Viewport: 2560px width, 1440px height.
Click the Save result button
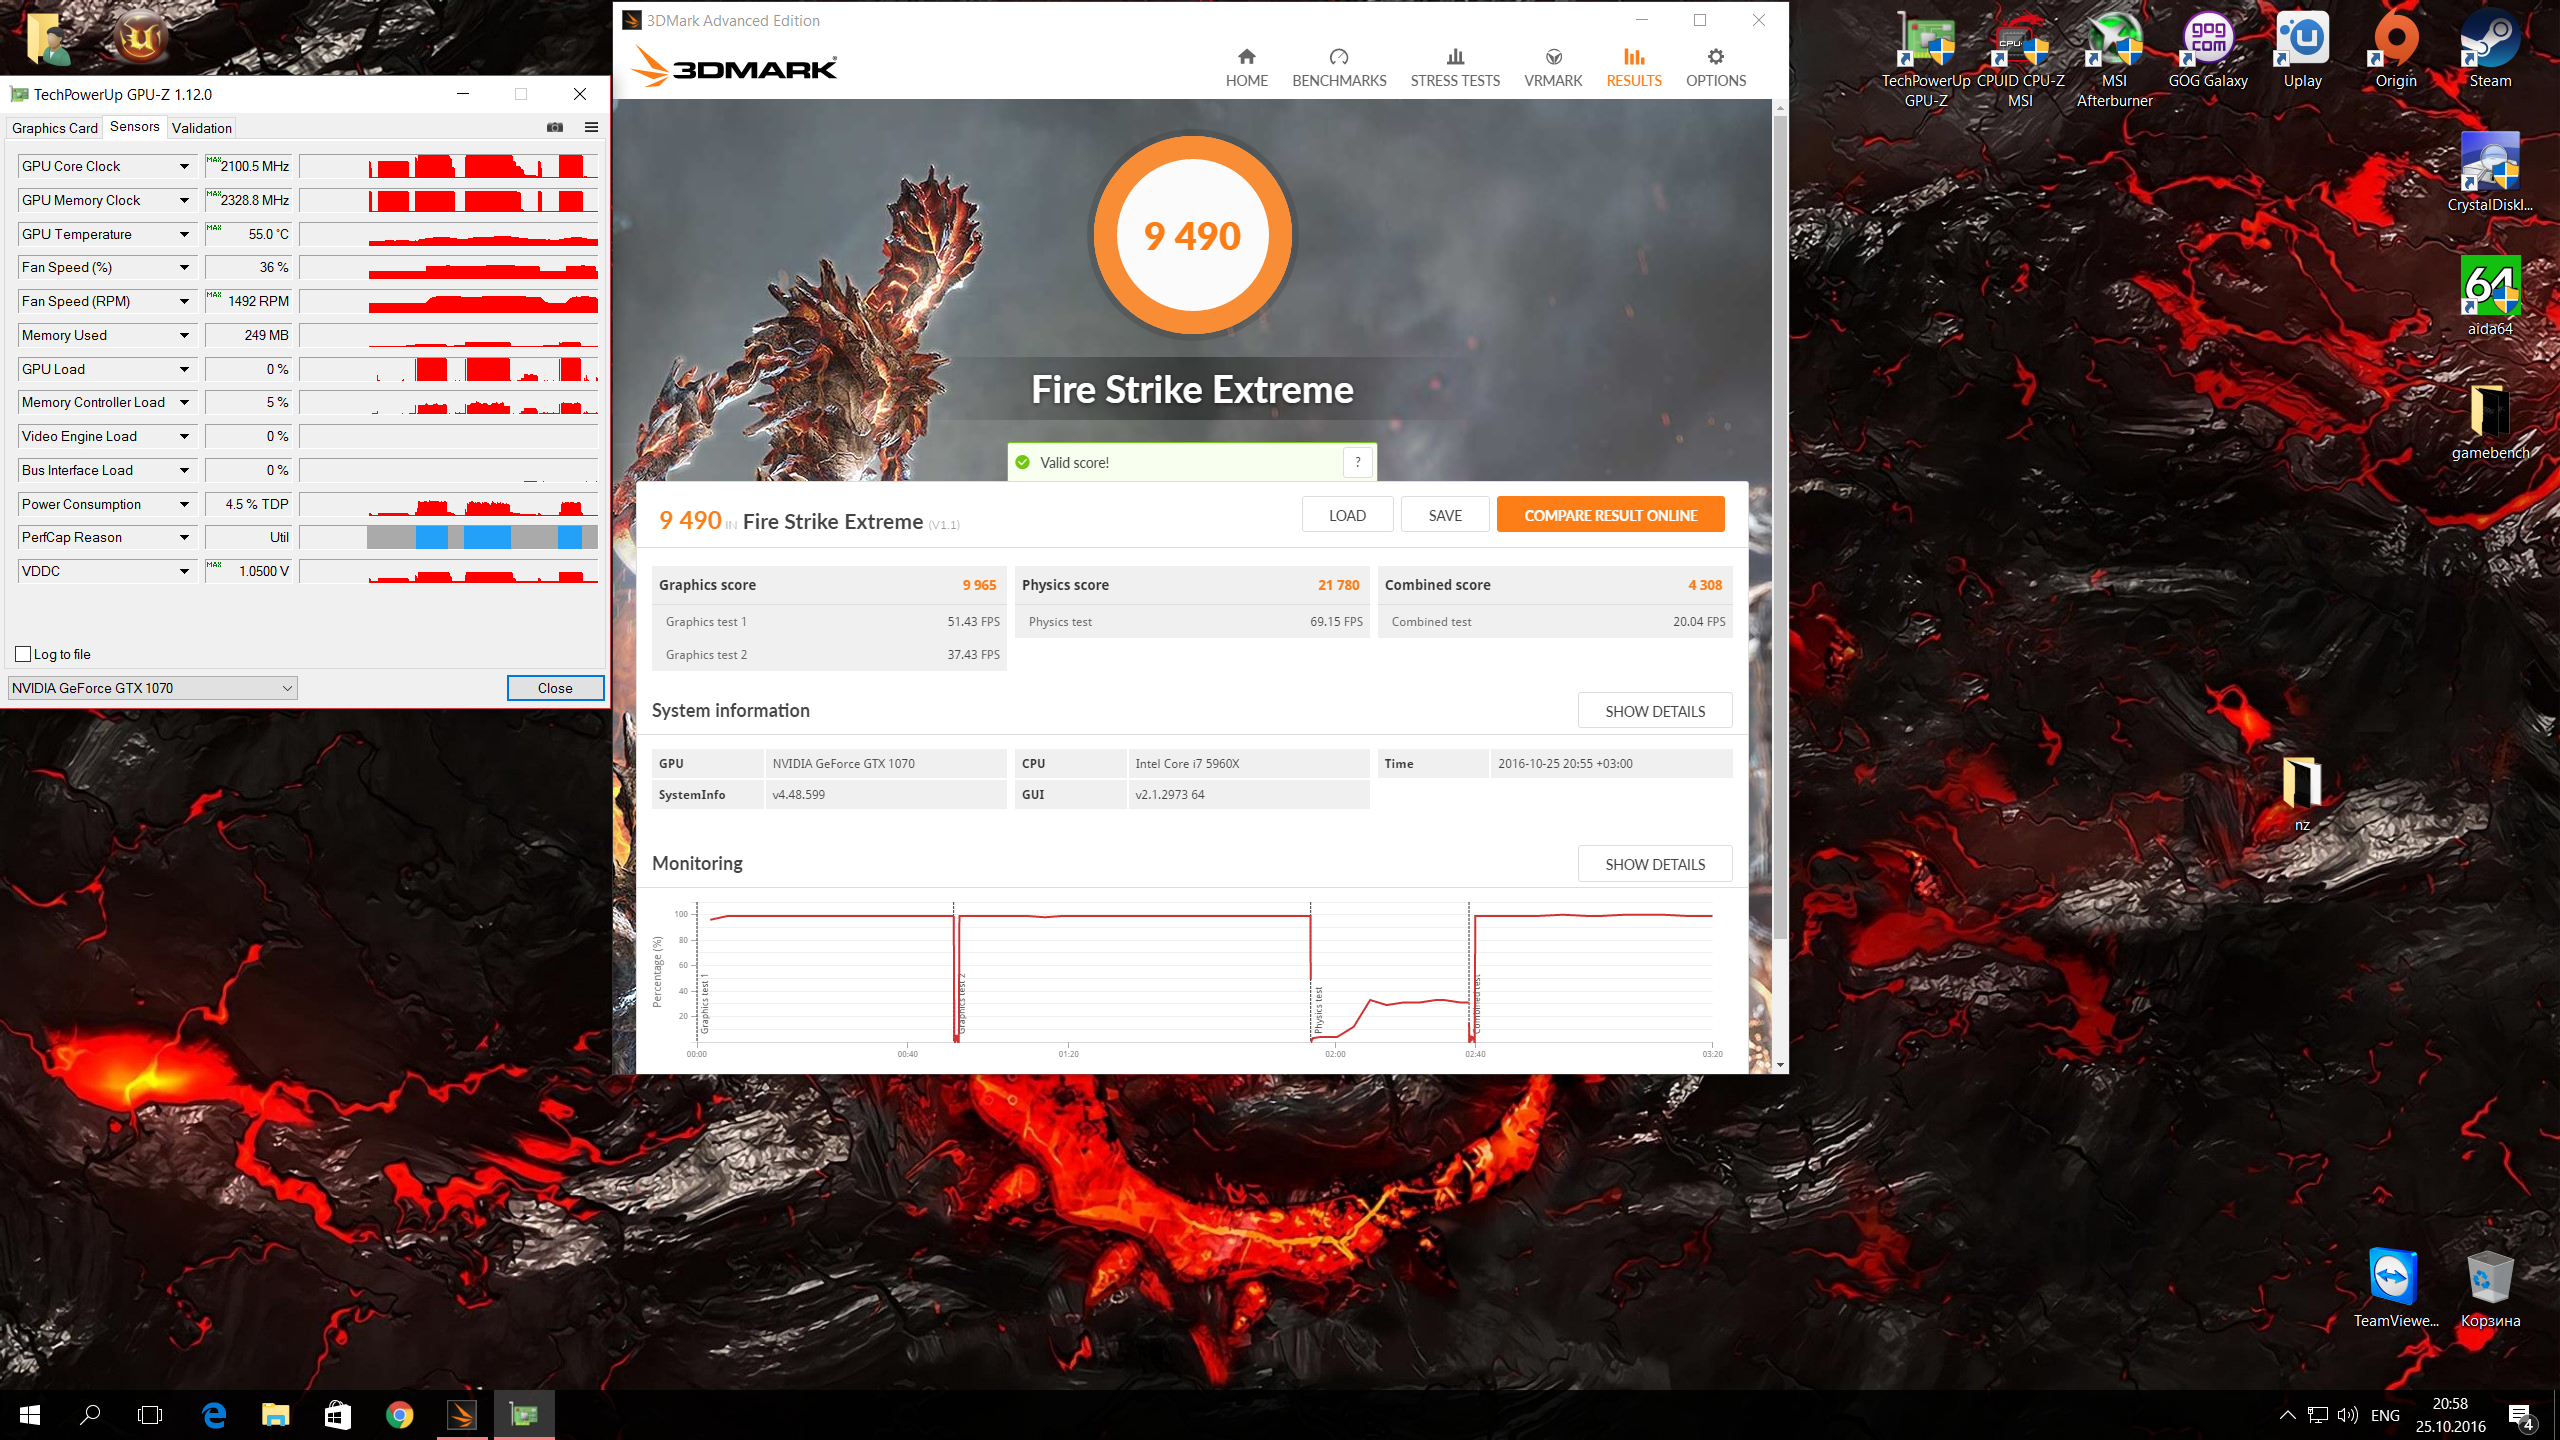pos(1444,515)
